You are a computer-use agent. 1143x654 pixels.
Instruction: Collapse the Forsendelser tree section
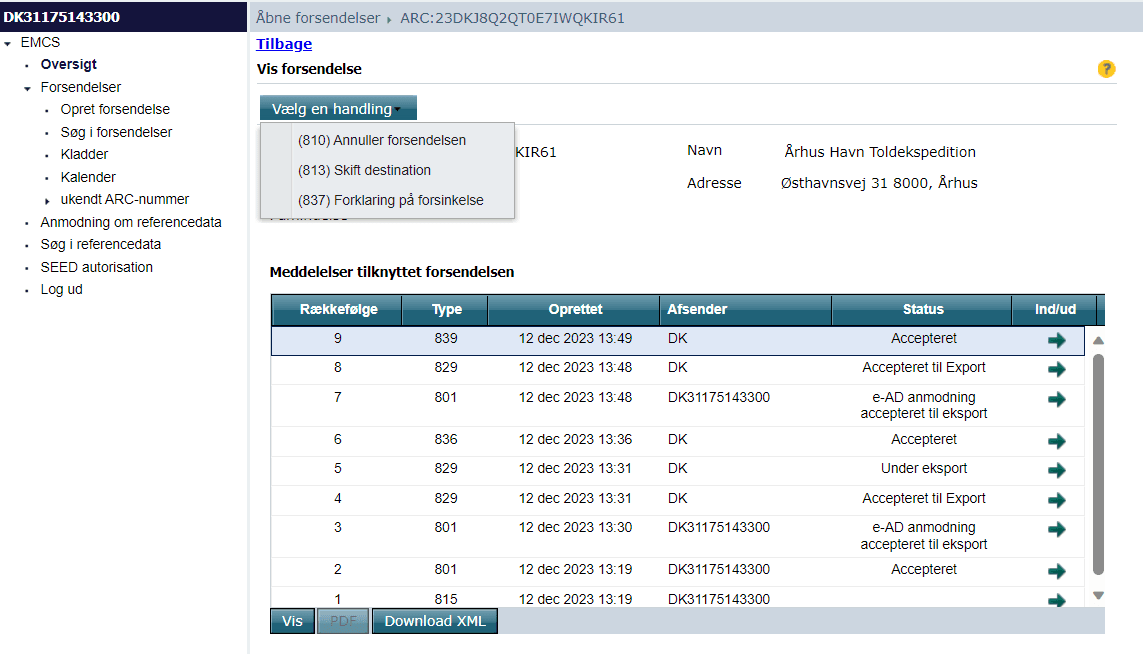point(28,88)
